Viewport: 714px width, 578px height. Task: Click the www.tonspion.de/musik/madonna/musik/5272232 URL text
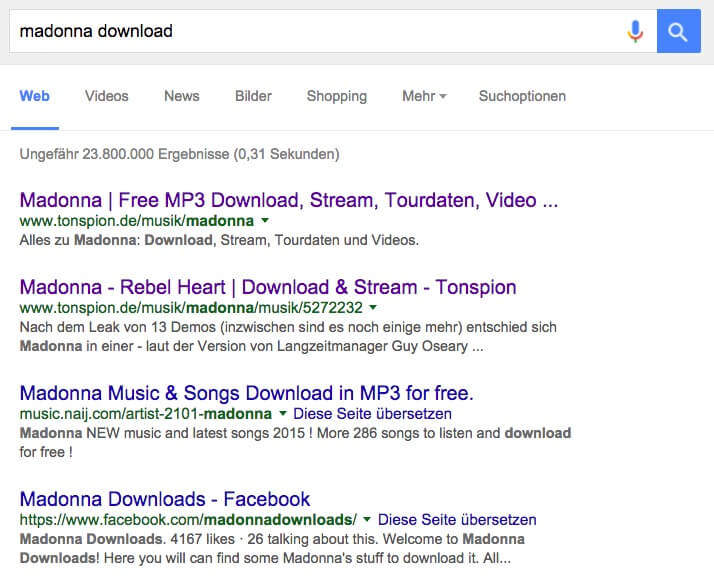coord(191,308)
